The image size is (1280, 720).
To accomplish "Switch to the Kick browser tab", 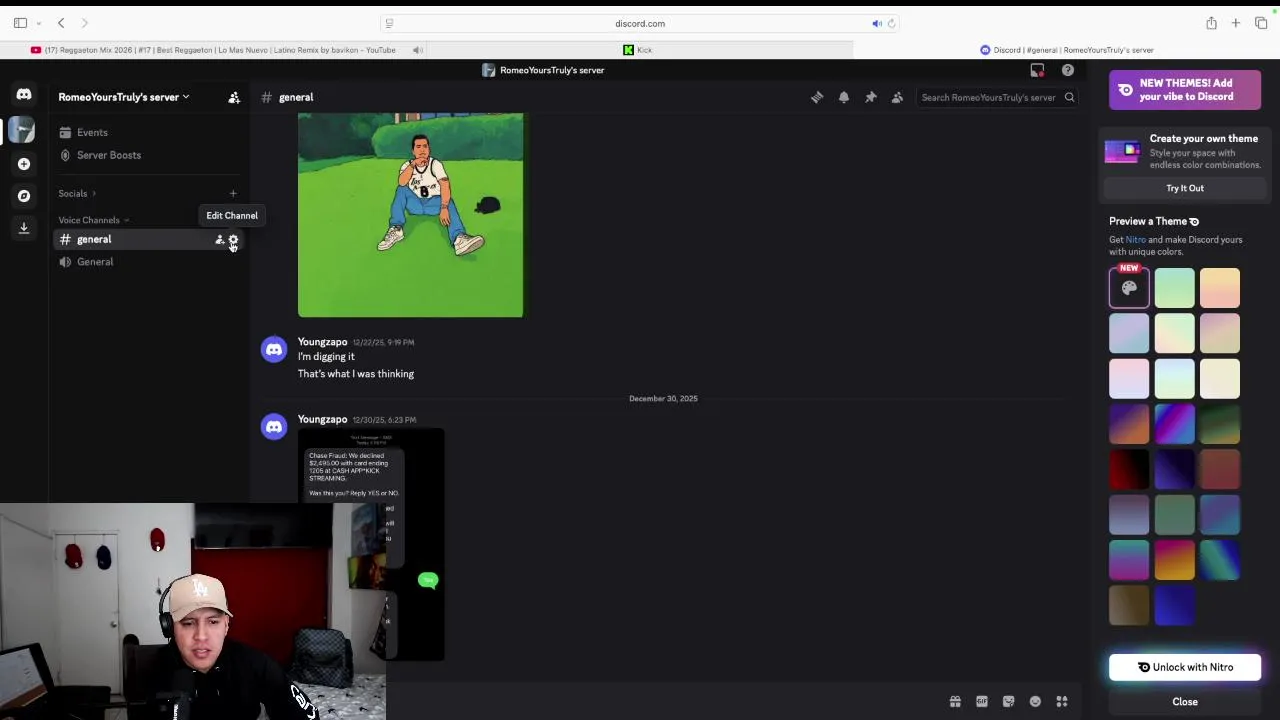I will pos(640,50).
